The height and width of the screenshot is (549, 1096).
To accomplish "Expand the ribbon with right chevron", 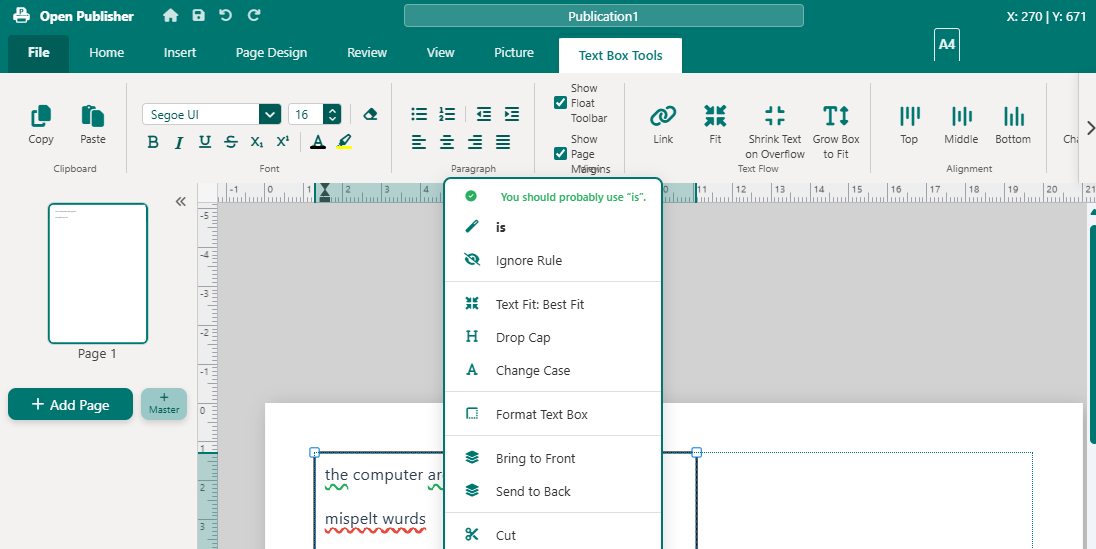I will [1090, 127].
